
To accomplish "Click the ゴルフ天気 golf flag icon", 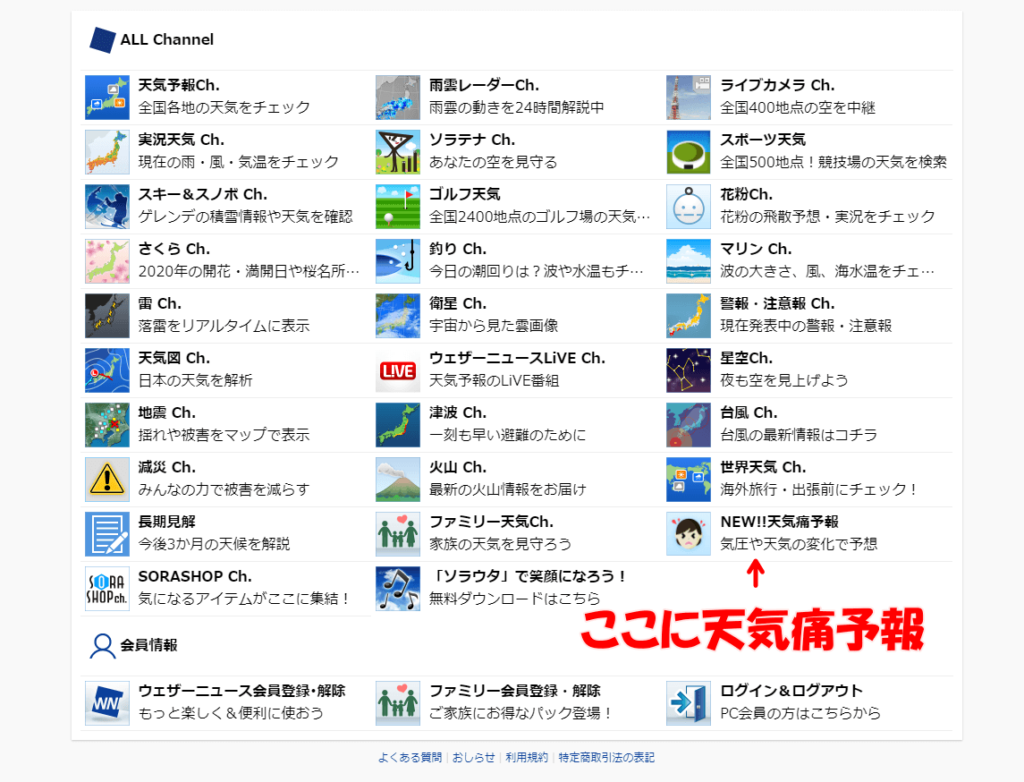I will pos(398,206).
